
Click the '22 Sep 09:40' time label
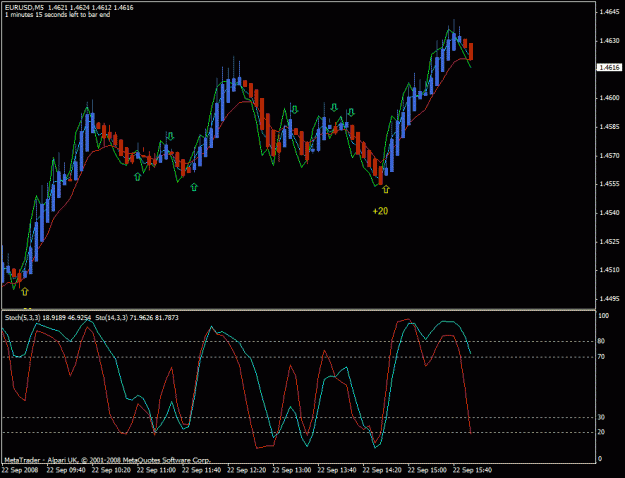(x=66, y=470)
